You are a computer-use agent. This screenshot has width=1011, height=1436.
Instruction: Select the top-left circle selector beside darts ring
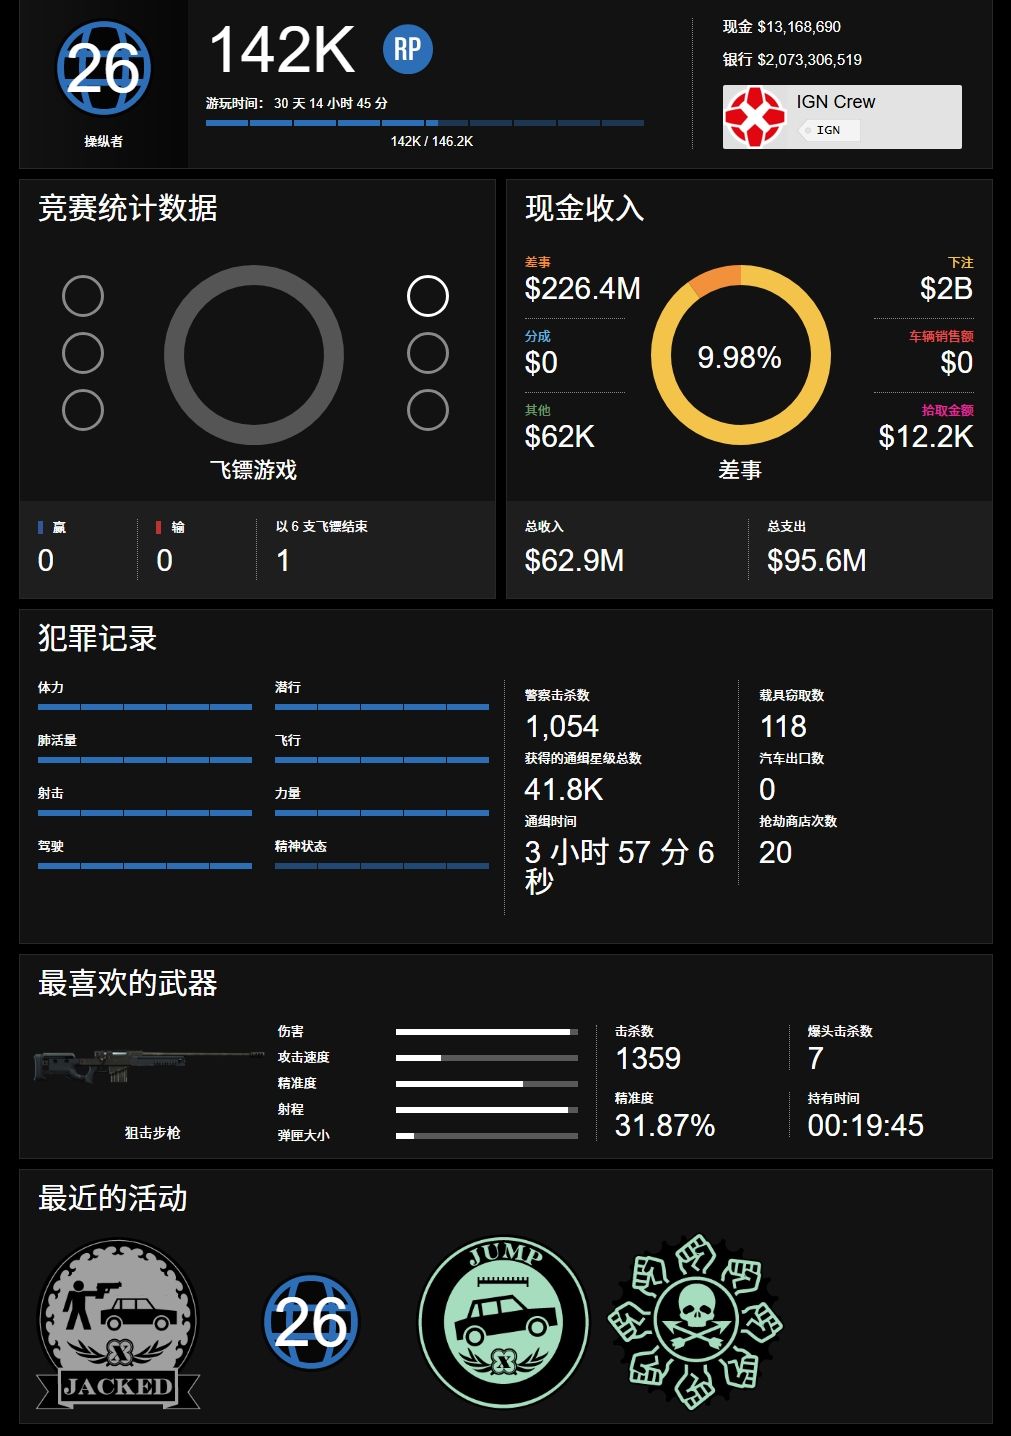(83, 296)
